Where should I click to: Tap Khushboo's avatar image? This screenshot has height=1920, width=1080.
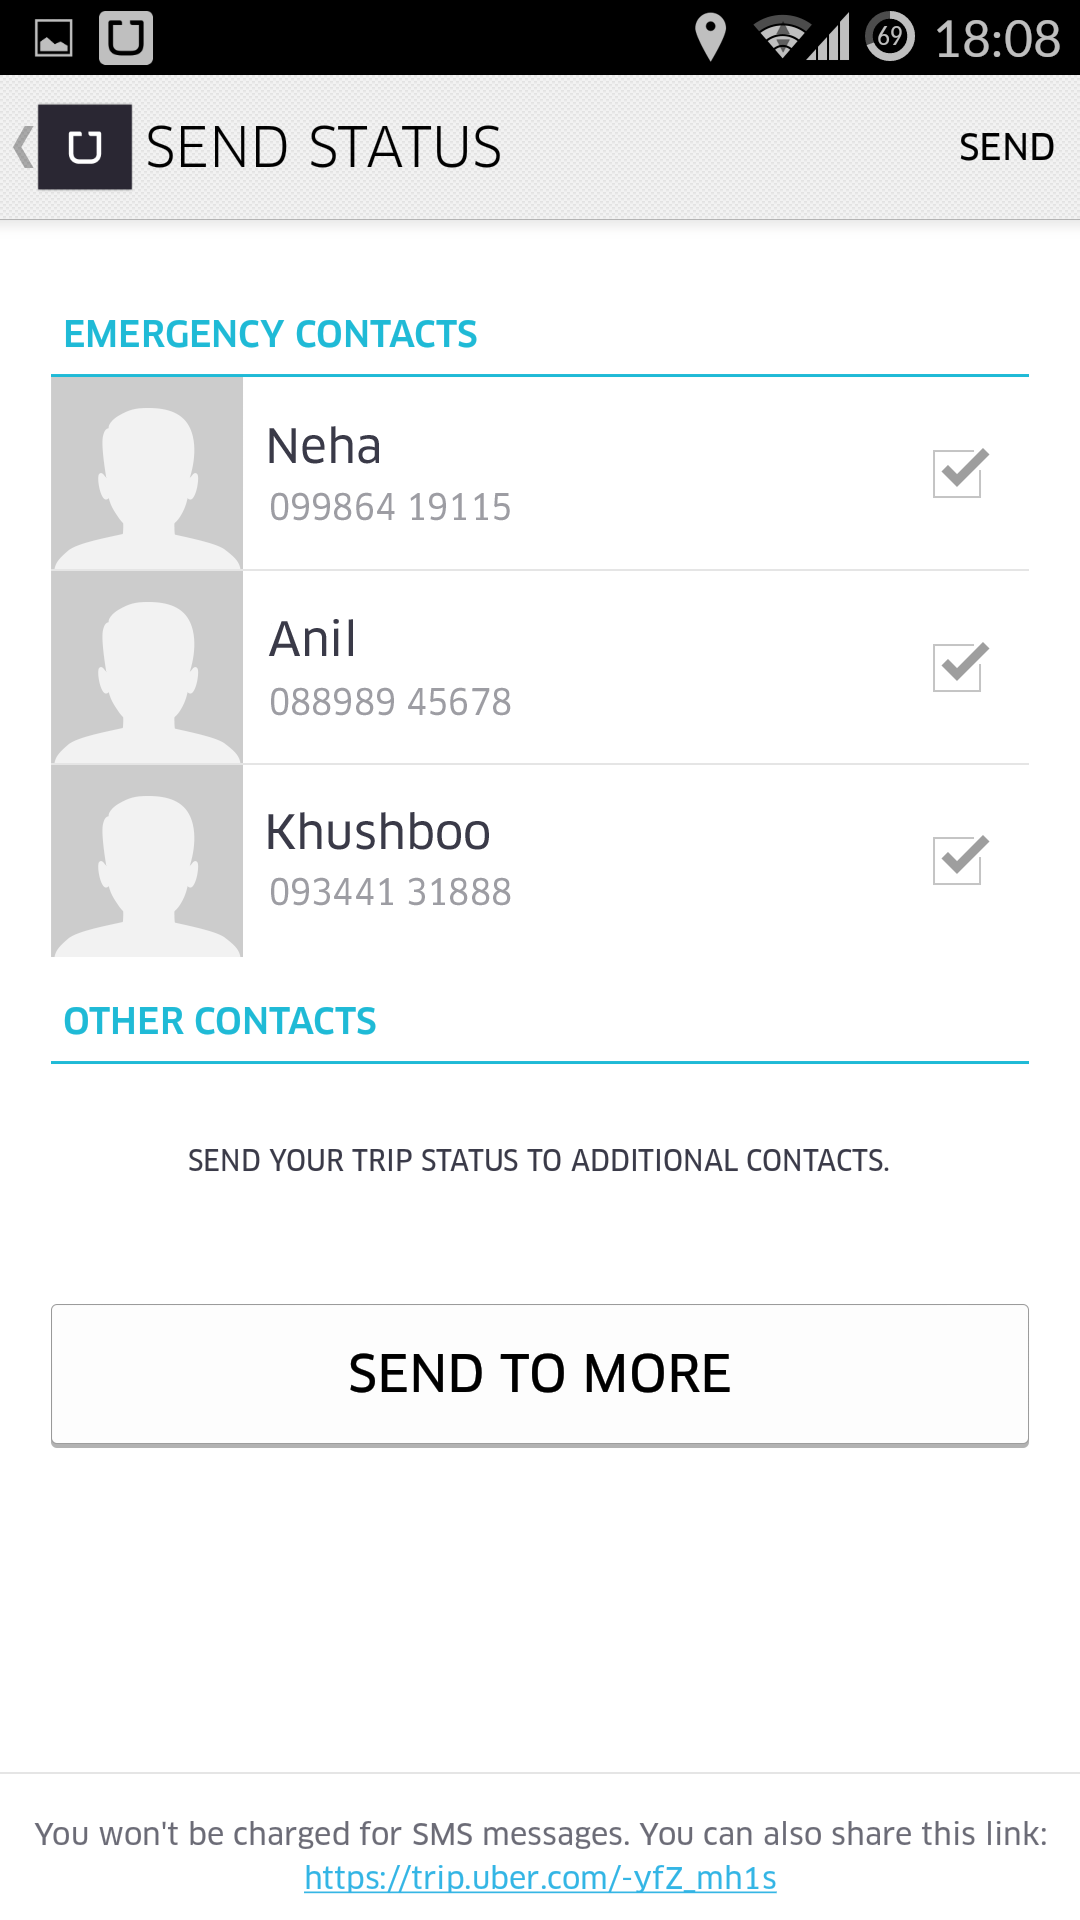click(147, 861)
